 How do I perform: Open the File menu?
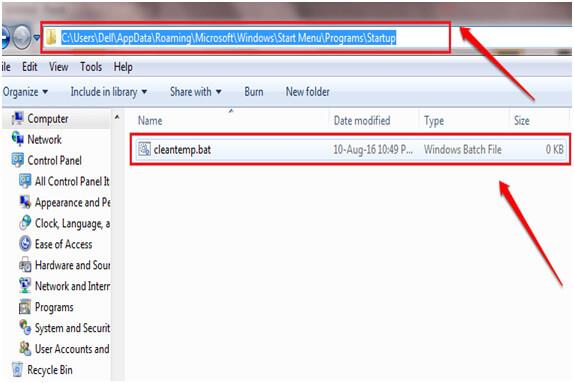pyautogui.click(x=5, y=67)
